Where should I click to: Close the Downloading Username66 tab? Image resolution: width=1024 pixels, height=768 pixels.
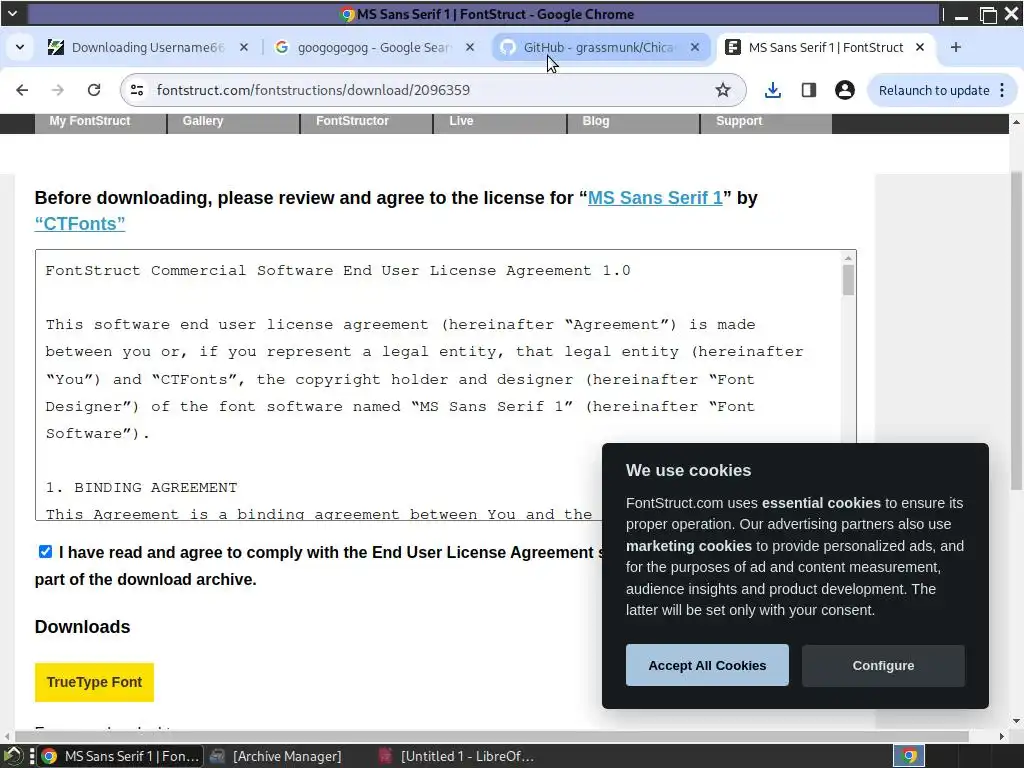[244, 47]
